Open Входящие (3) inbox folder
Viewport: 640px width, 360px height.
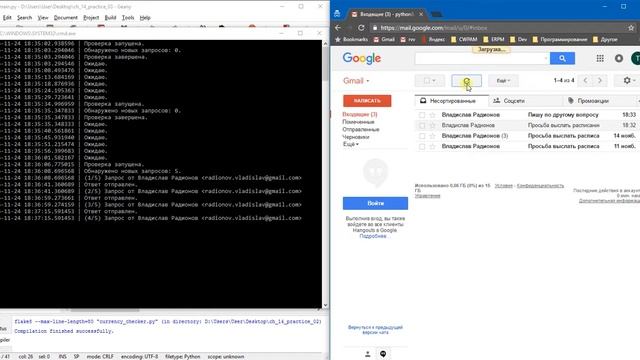click(x=360, y=114)
